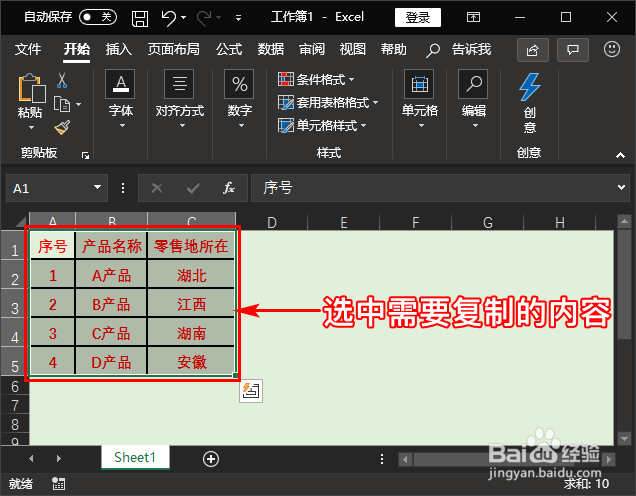The height and width of the screenshot is (496, 636).
Task: Open the Comments speech bubble icon
Action: [x=573, y=50]
